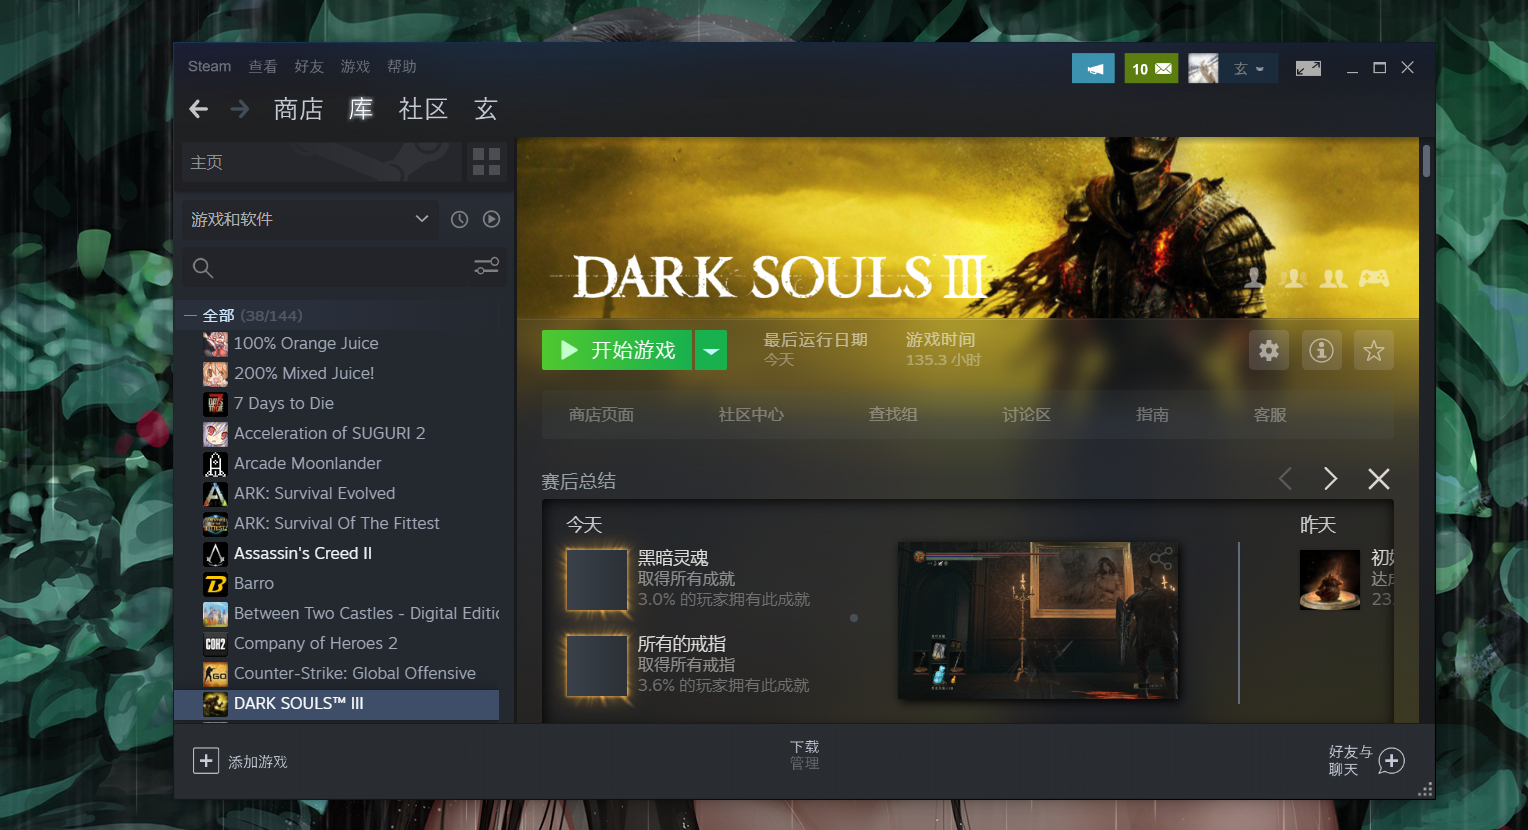Screen dimensions: 1528x830
Task: Open the 查找组 link
Action: (x=893, y=414)
